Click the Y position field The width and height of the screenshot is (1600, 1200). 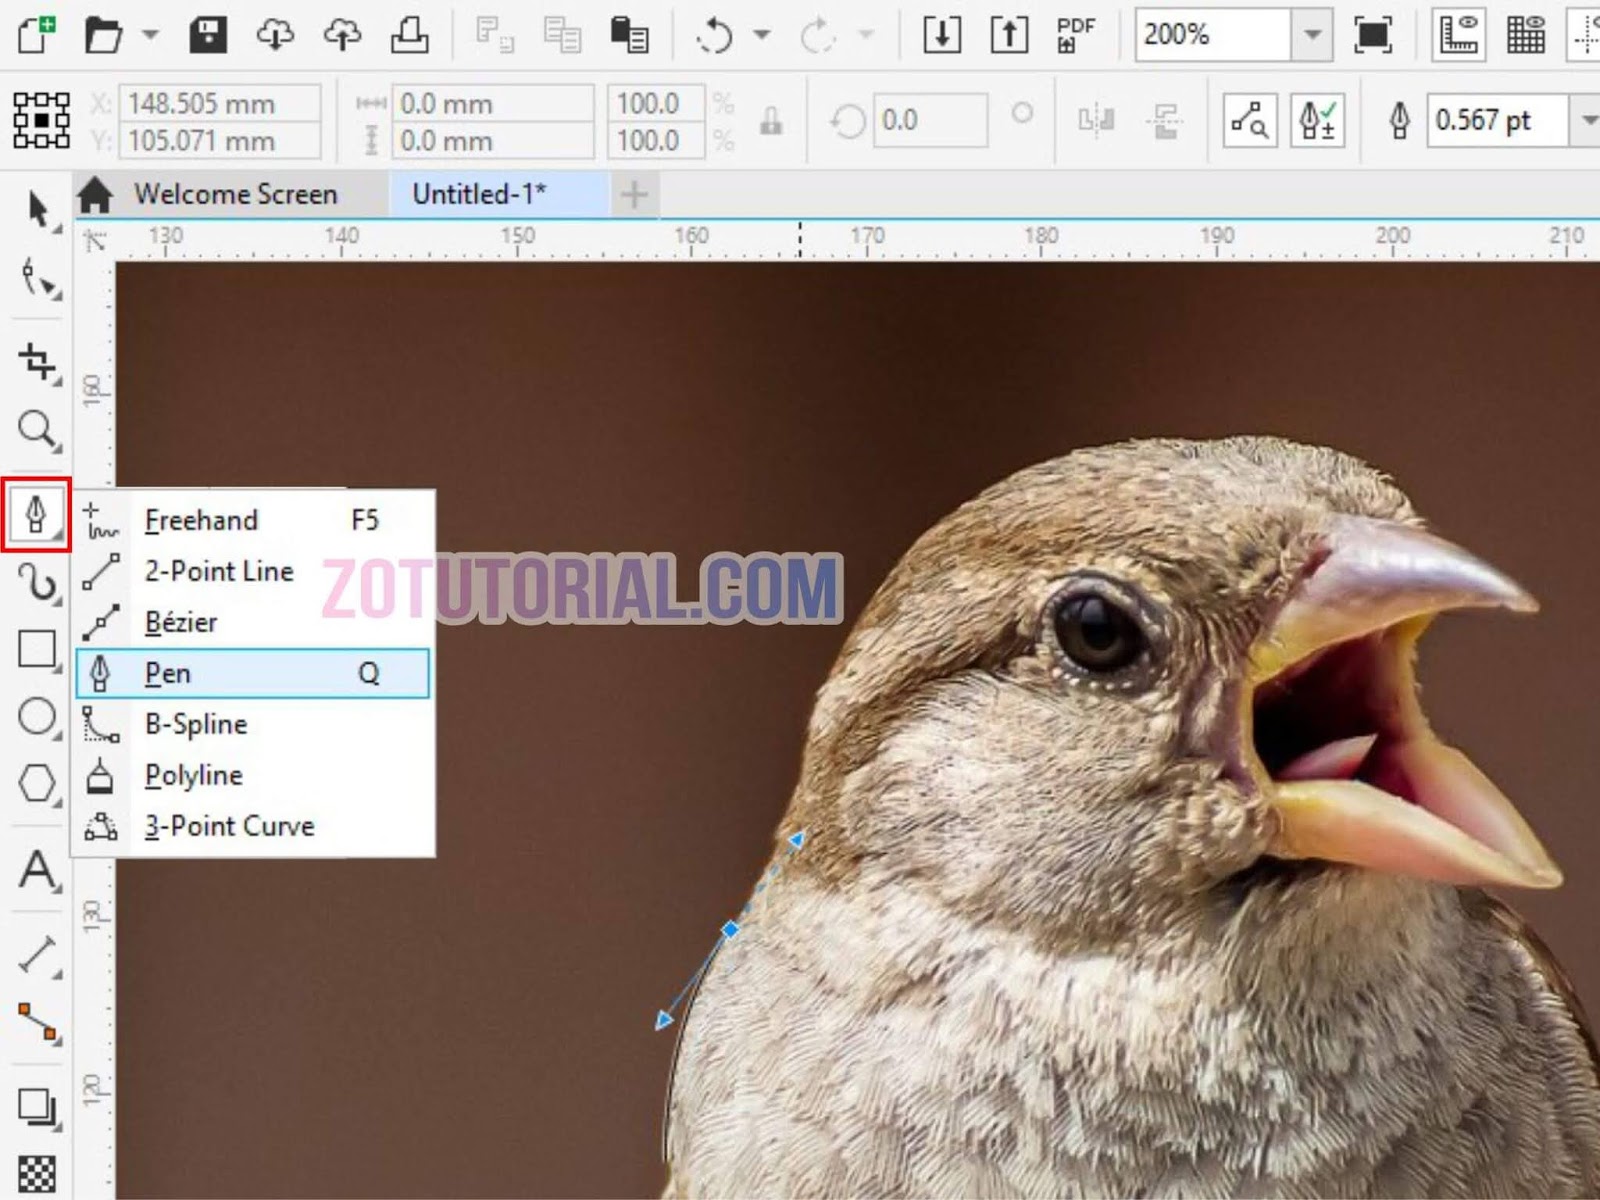click(220, 141)
